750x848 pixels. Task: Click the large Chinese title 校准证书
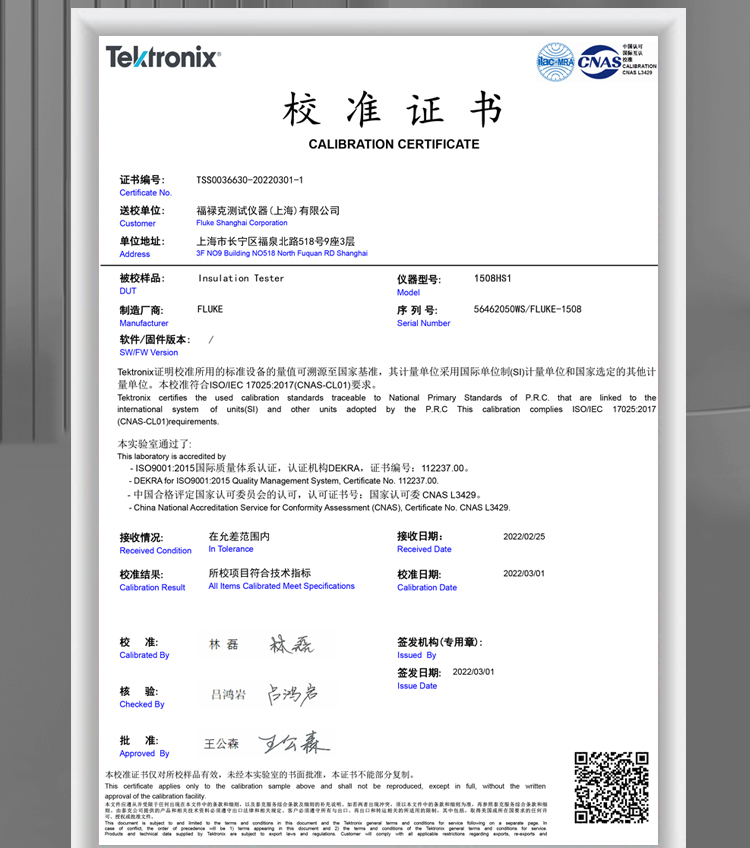click(393, 109)
